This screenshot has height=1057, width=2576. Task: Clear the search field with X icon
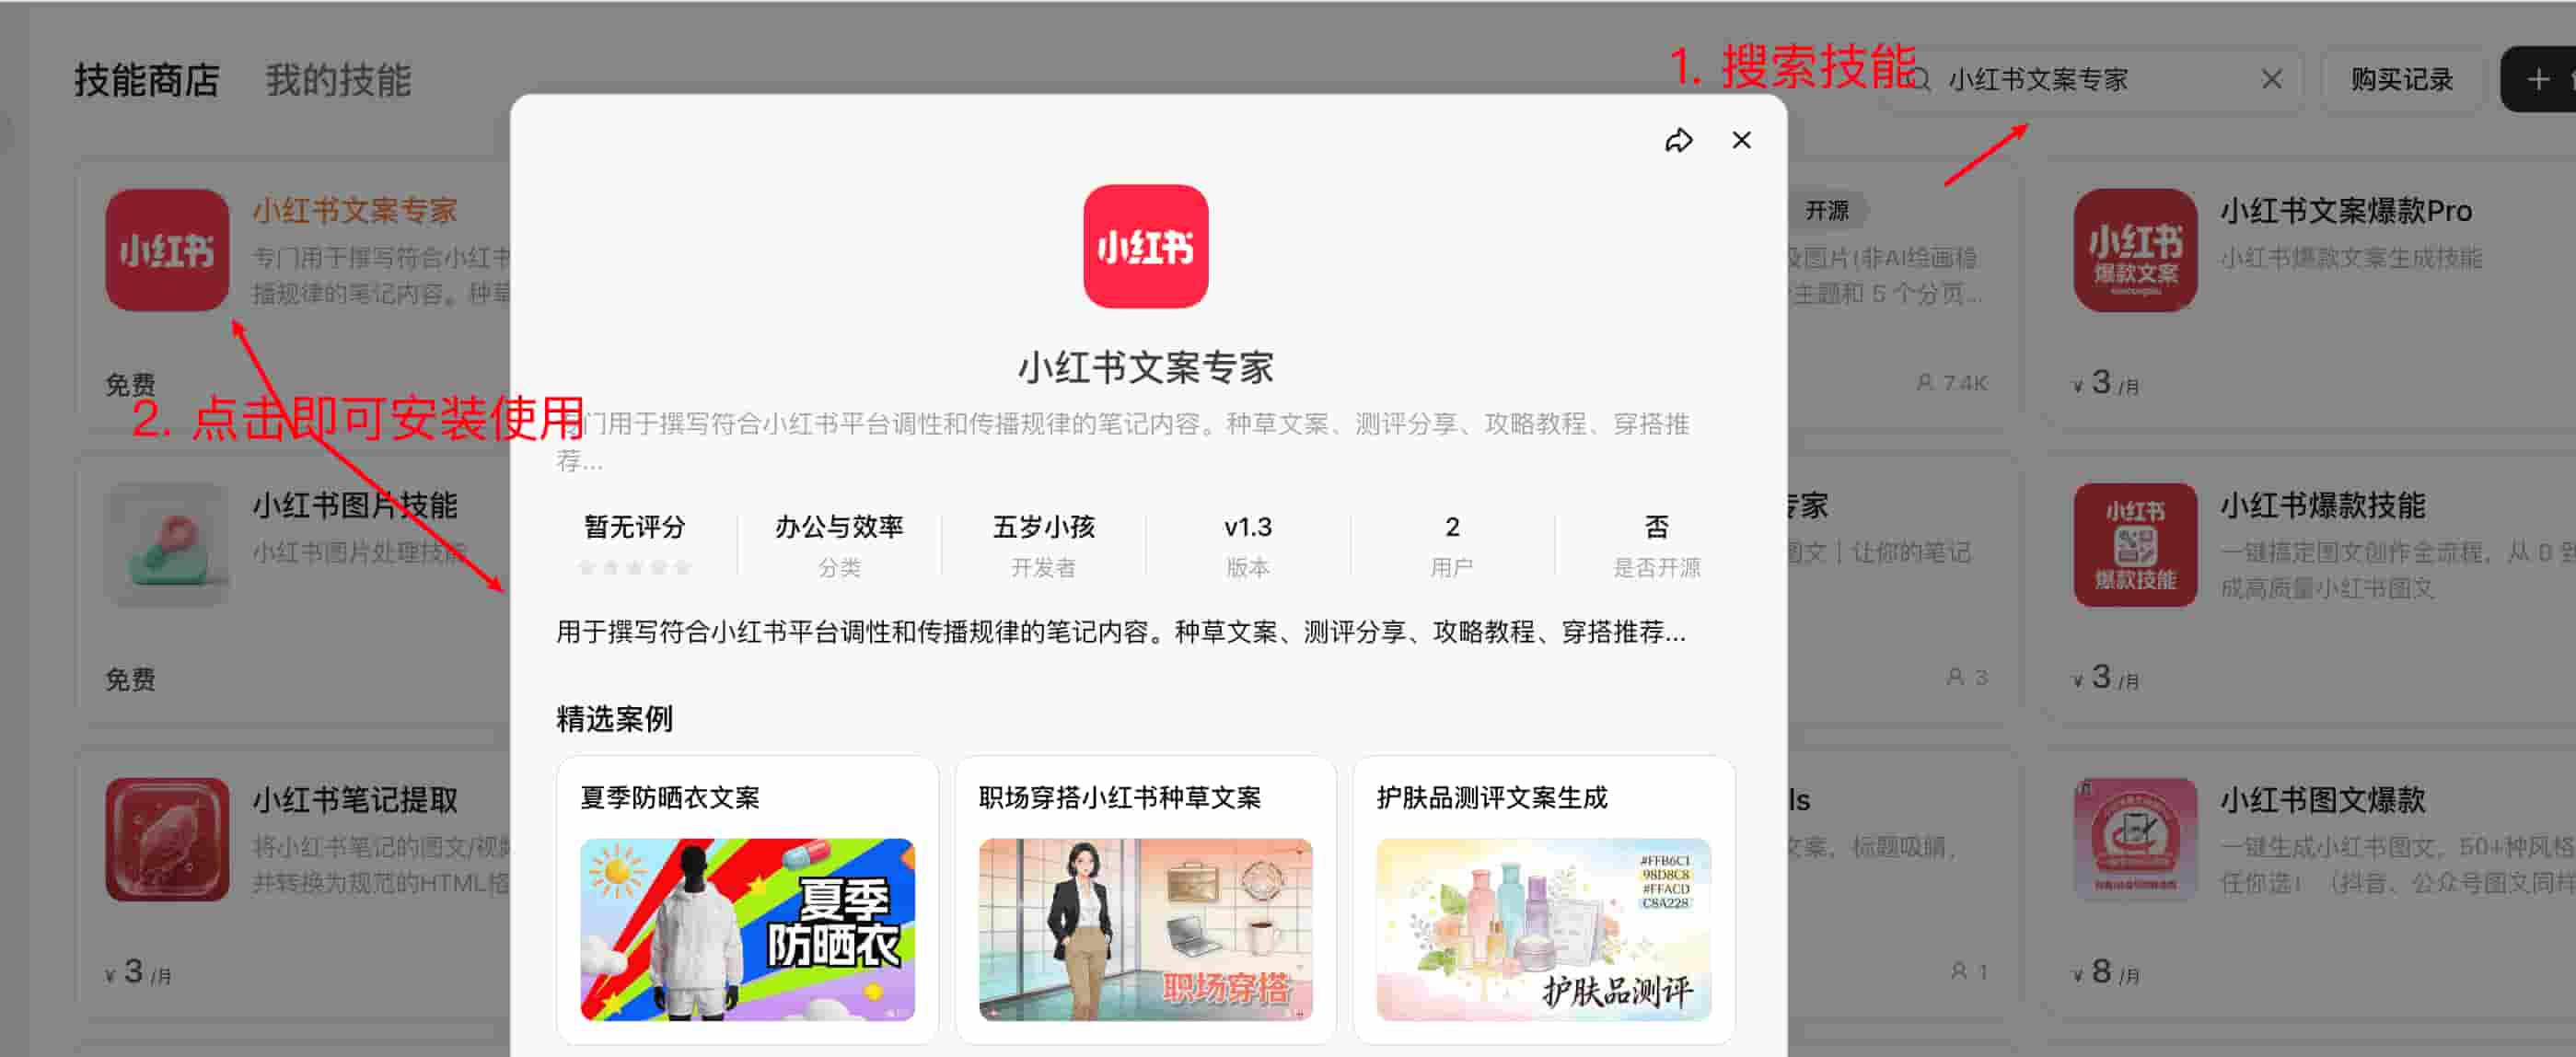point(2271,79)
